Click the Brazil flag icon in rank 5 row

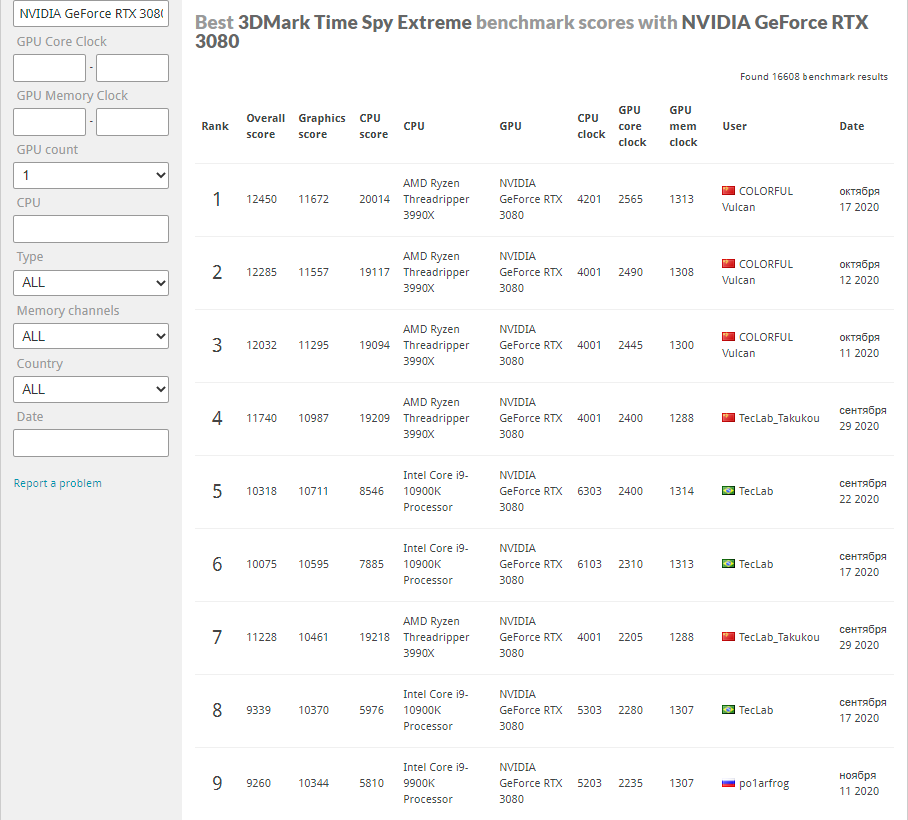[728, 490]
